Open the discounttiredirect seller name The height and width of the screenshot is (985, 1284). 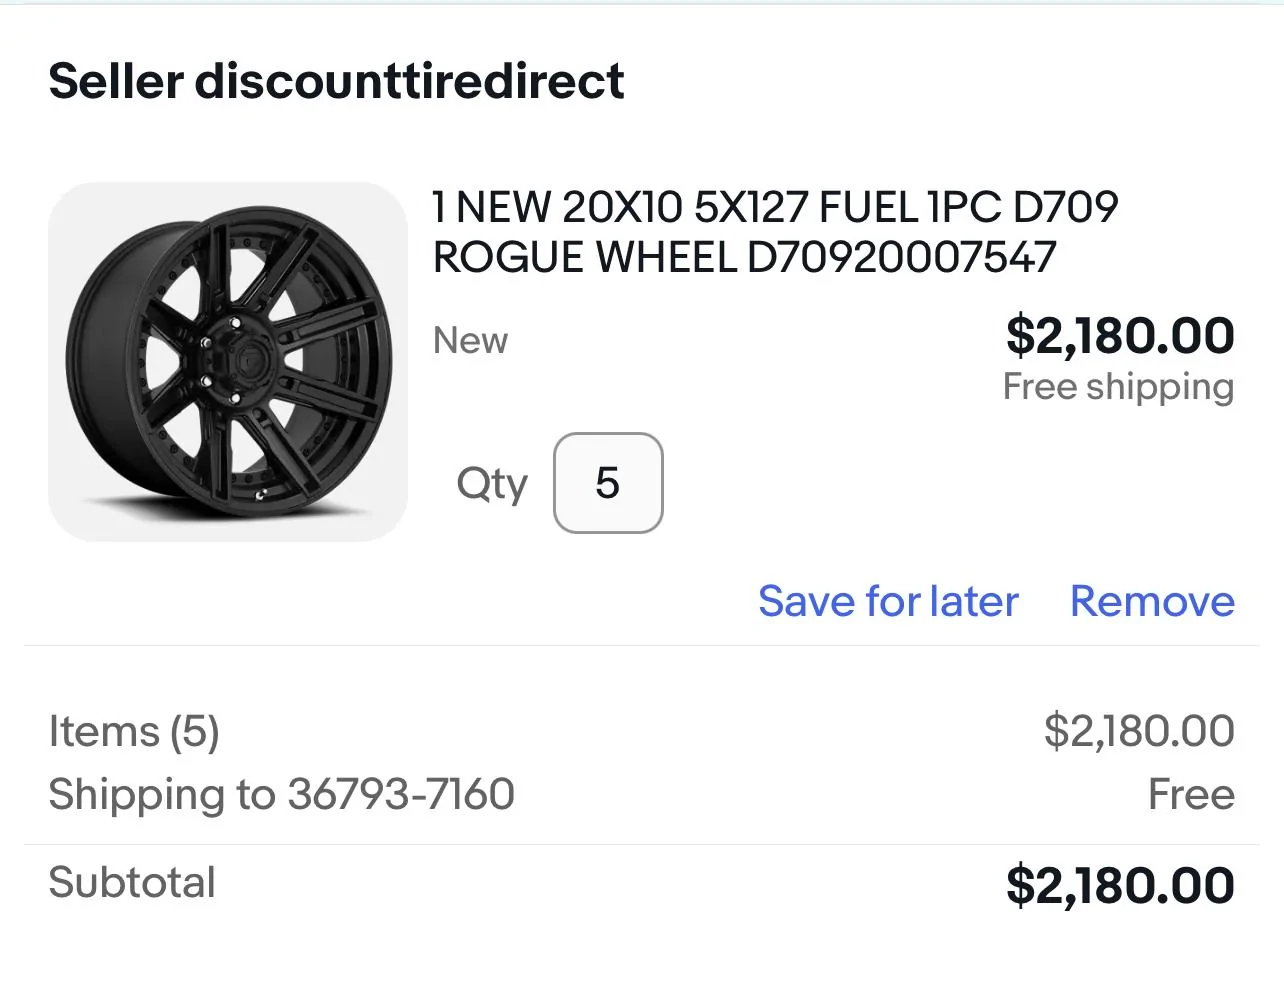click(x=410, y=81)
